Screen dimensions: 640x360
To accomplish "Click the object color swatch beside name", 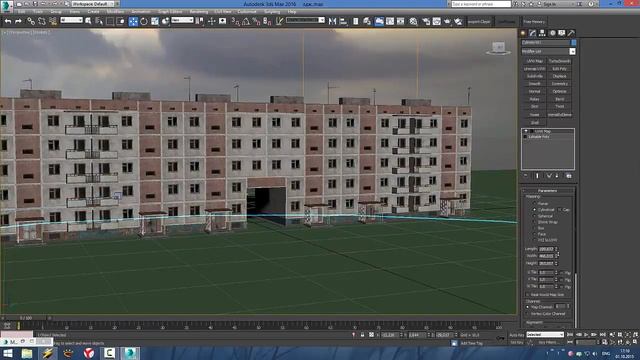I will click(x=573, y=42).
